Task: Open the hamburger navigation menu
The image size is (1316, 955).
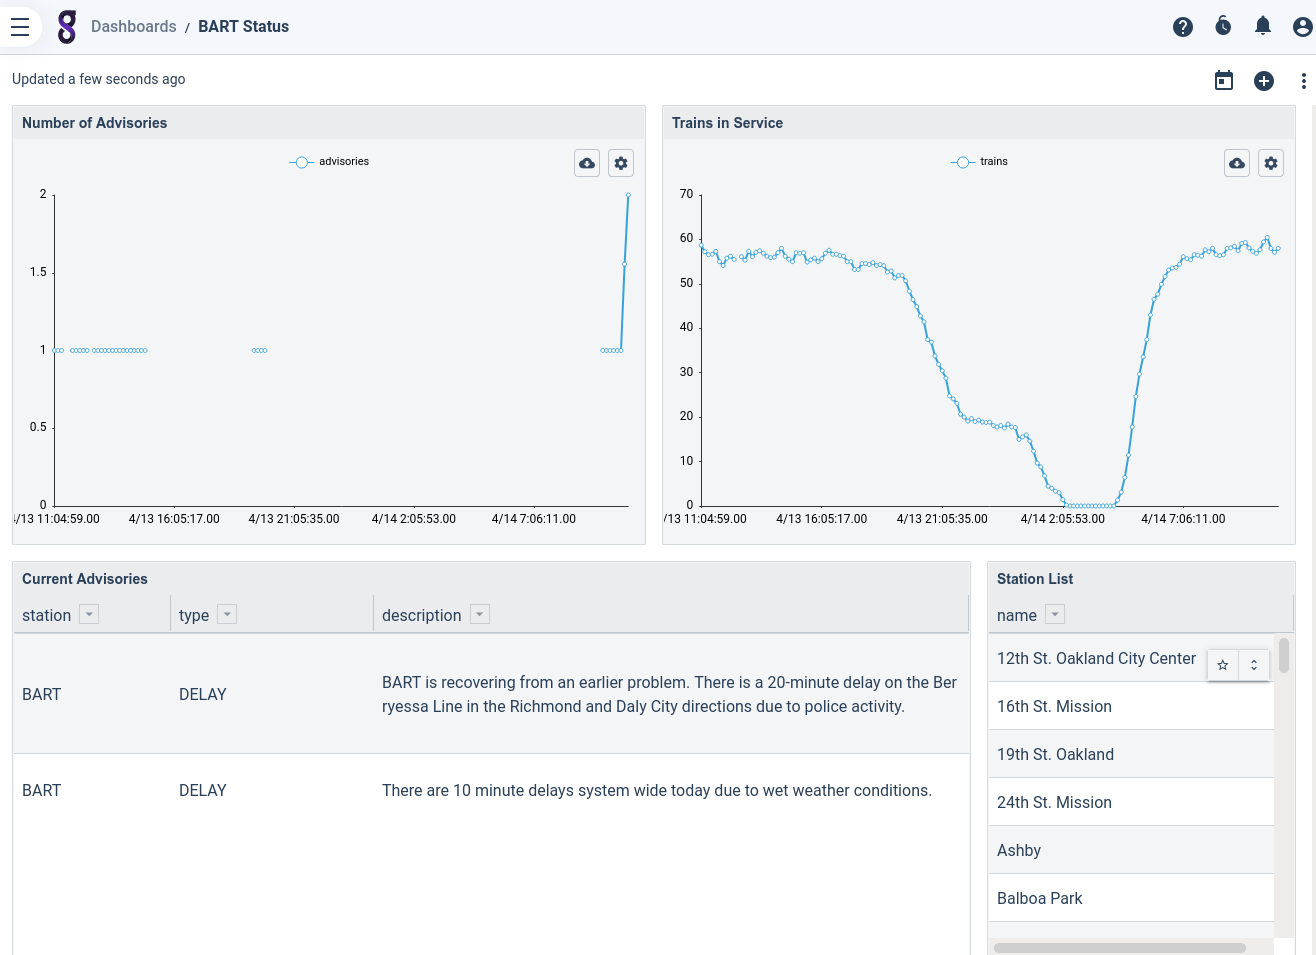Action: 20,27
